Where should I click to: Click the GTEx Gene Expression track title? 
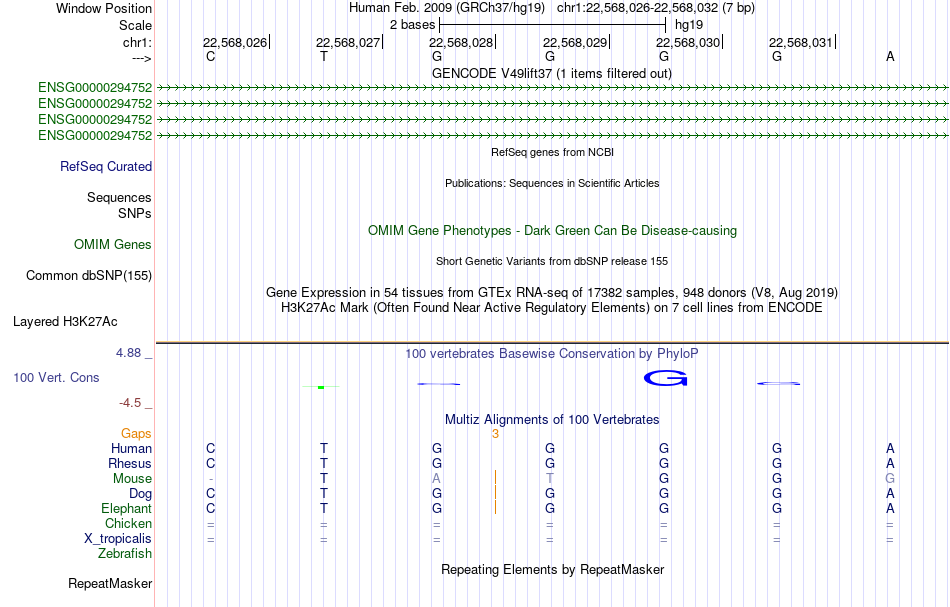point(552,293)
